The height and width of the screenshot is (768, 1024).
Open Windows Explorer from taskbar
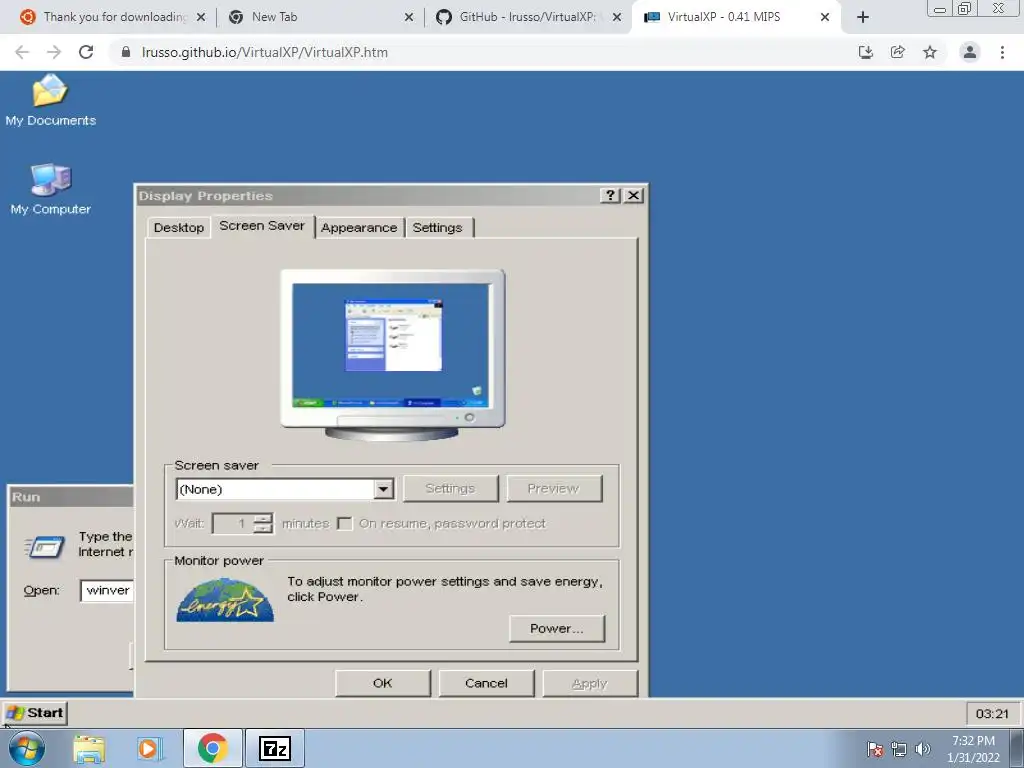click(89, 748)
